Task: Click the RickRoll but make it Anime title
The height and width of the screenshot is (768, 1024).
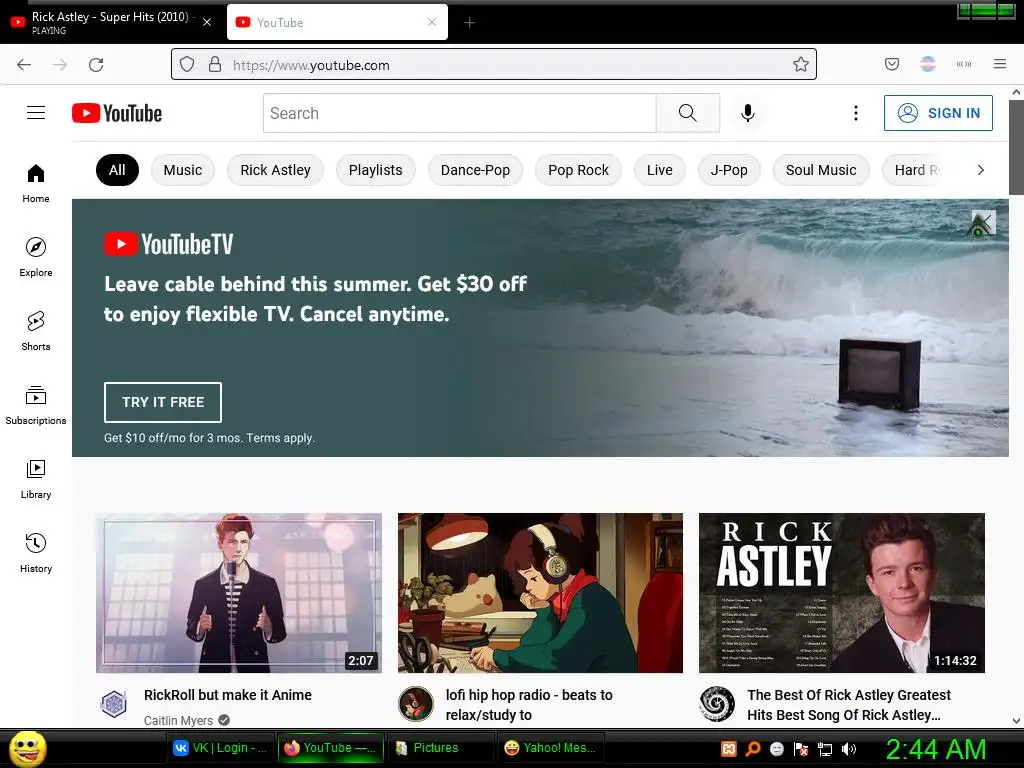Action: [x=228, y=695]
